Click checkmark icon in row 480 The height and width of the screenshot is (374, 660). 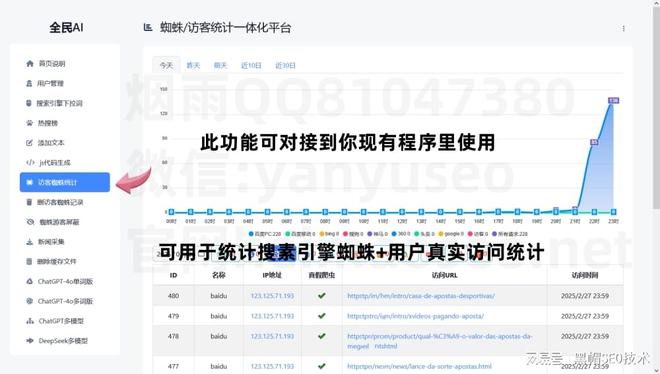coord(322,296)
